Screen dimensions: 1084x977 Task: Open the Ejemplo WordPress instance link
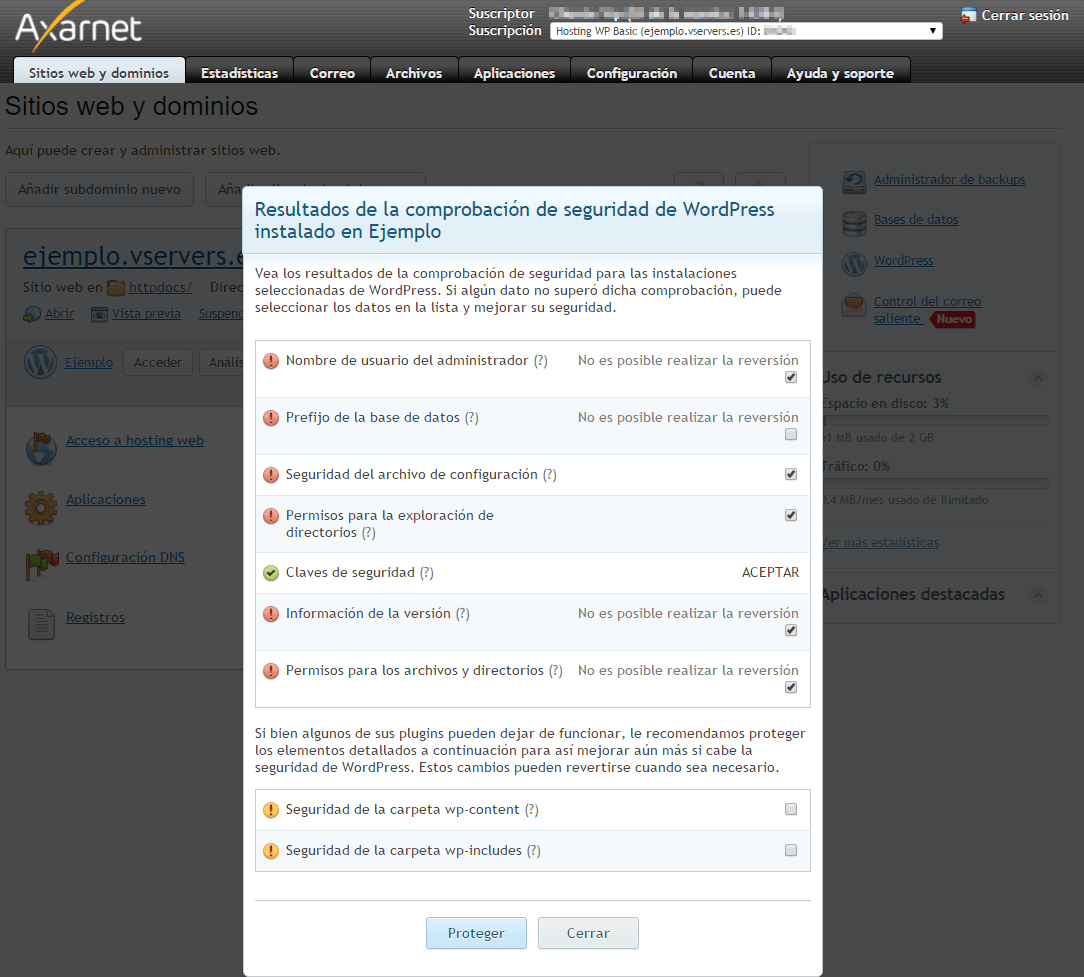(89, 362)
